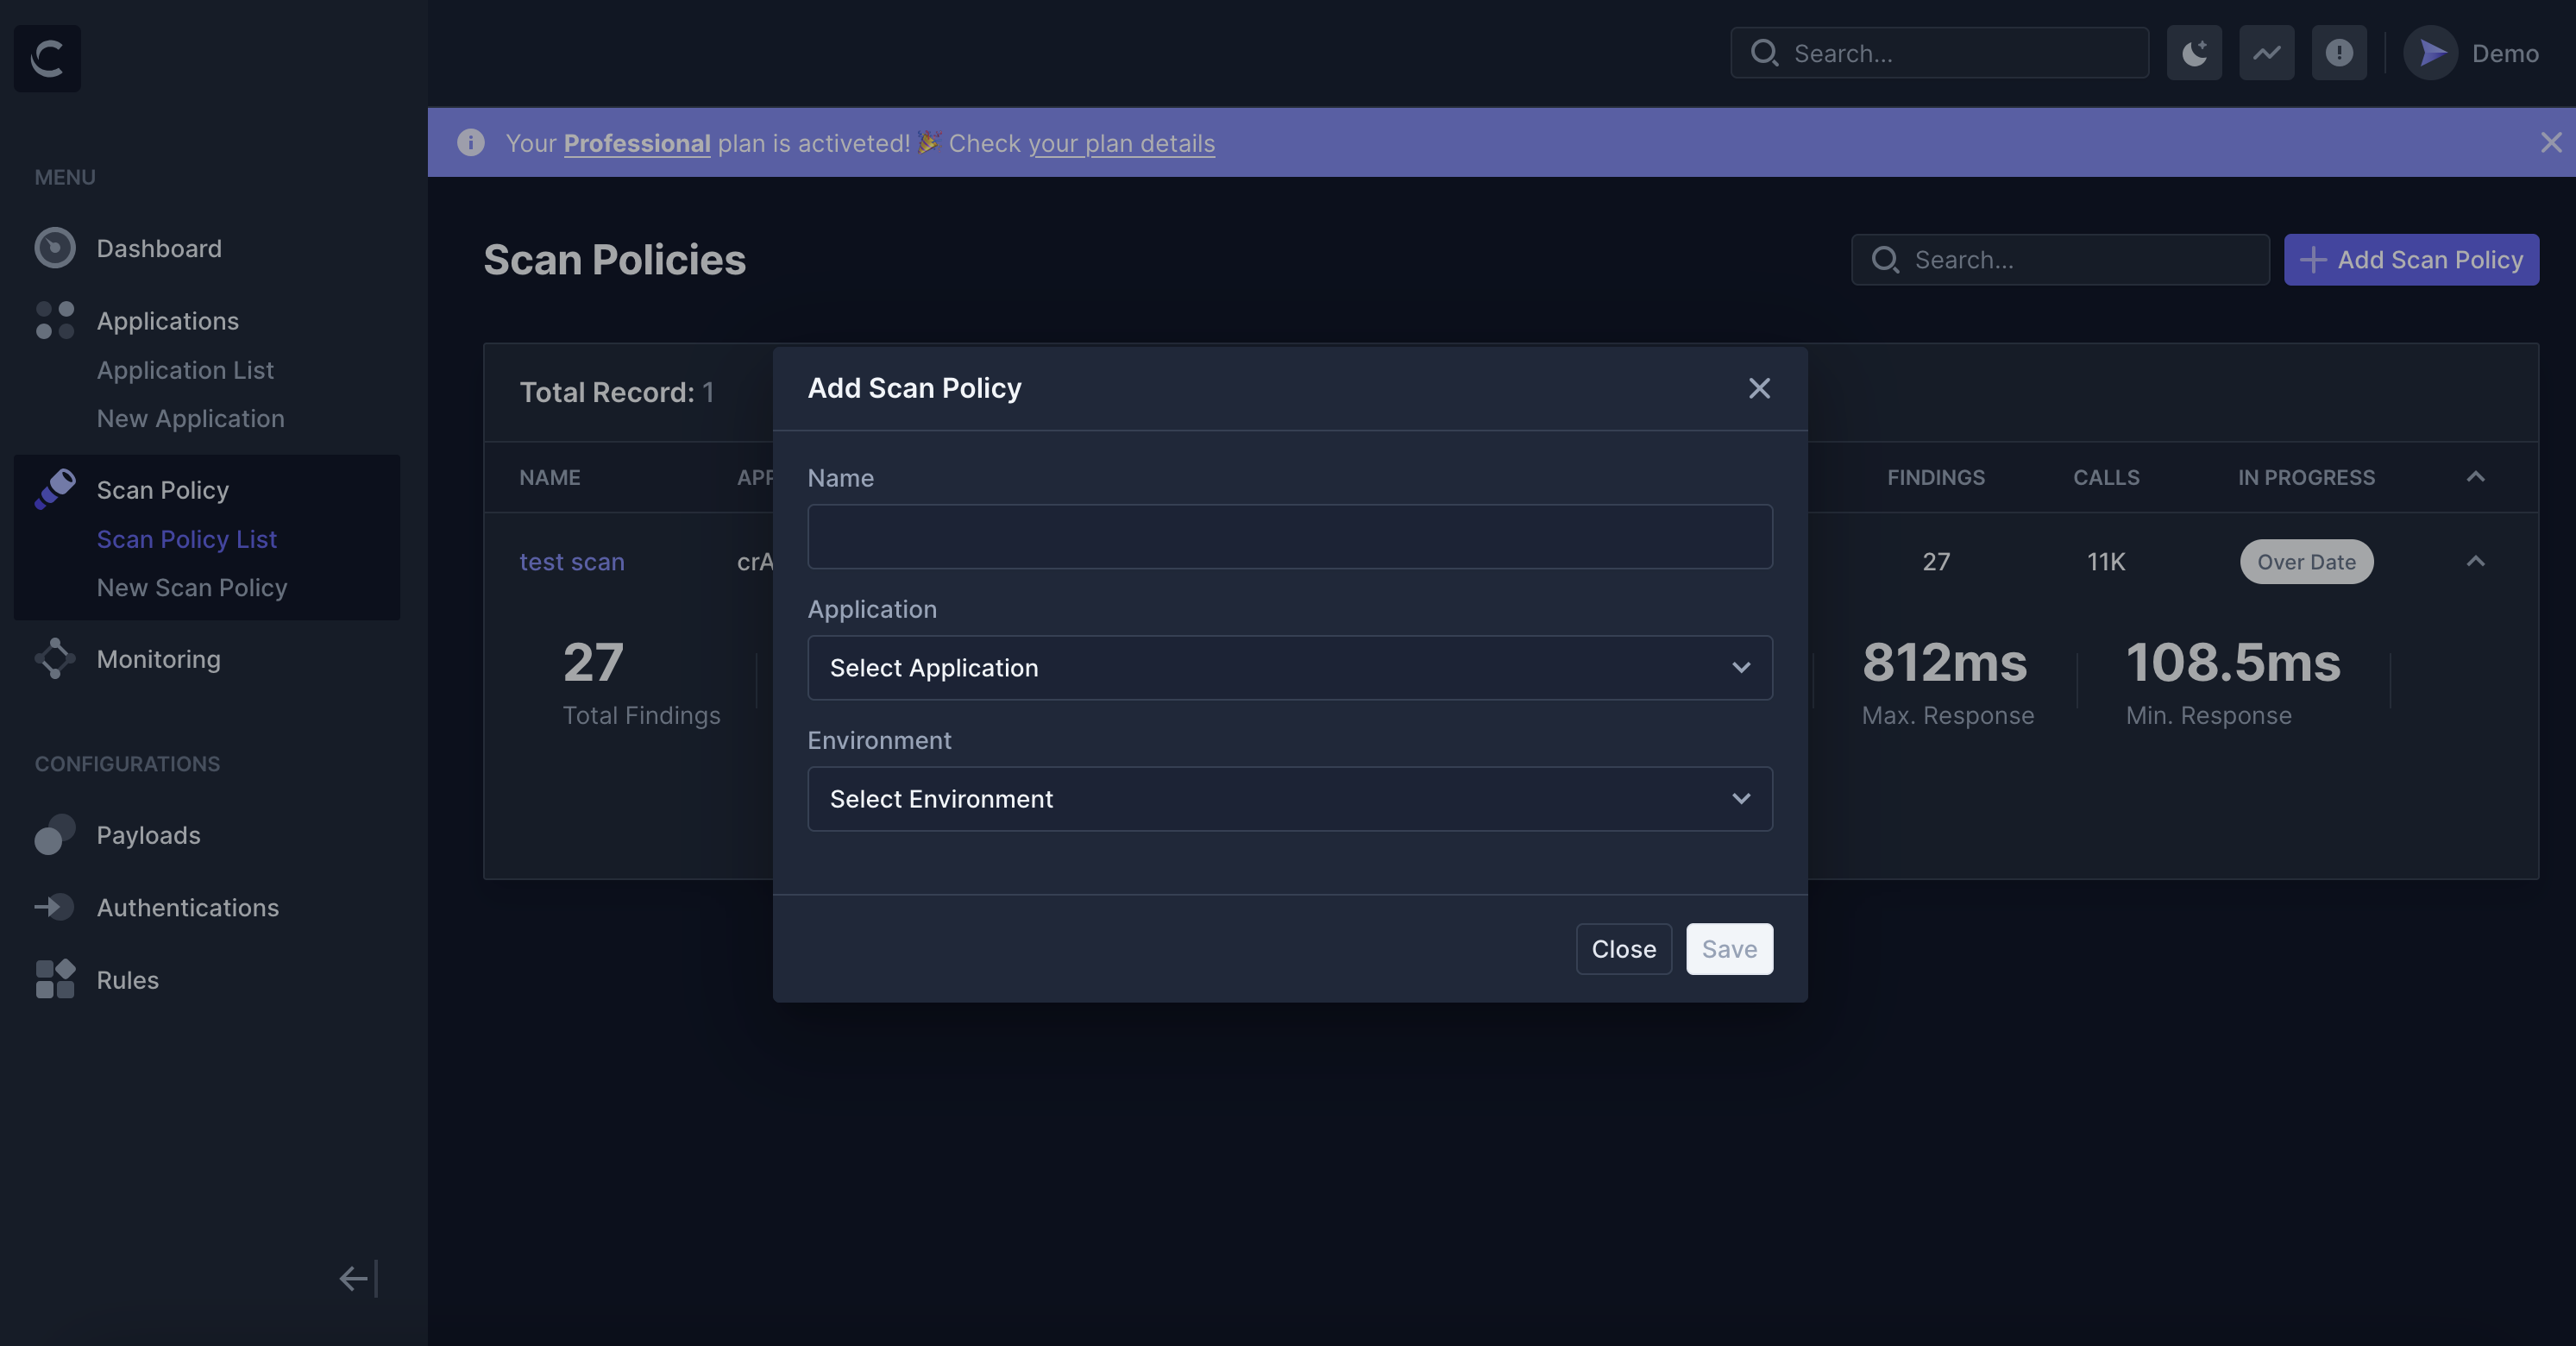Click the Dashboard gauge icon
2576x1346 pixels.
pyautogui.click(x=55, y=248)
